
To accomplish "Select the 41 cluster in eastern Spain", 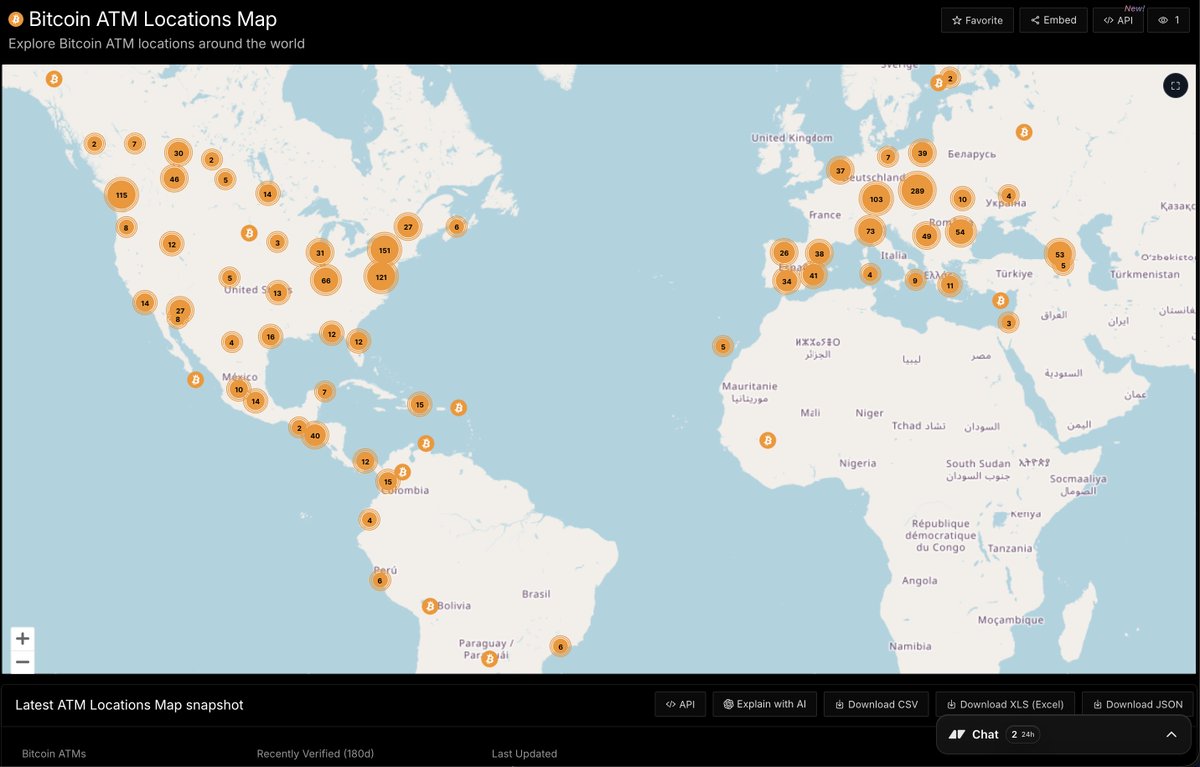I will [814, 275].
